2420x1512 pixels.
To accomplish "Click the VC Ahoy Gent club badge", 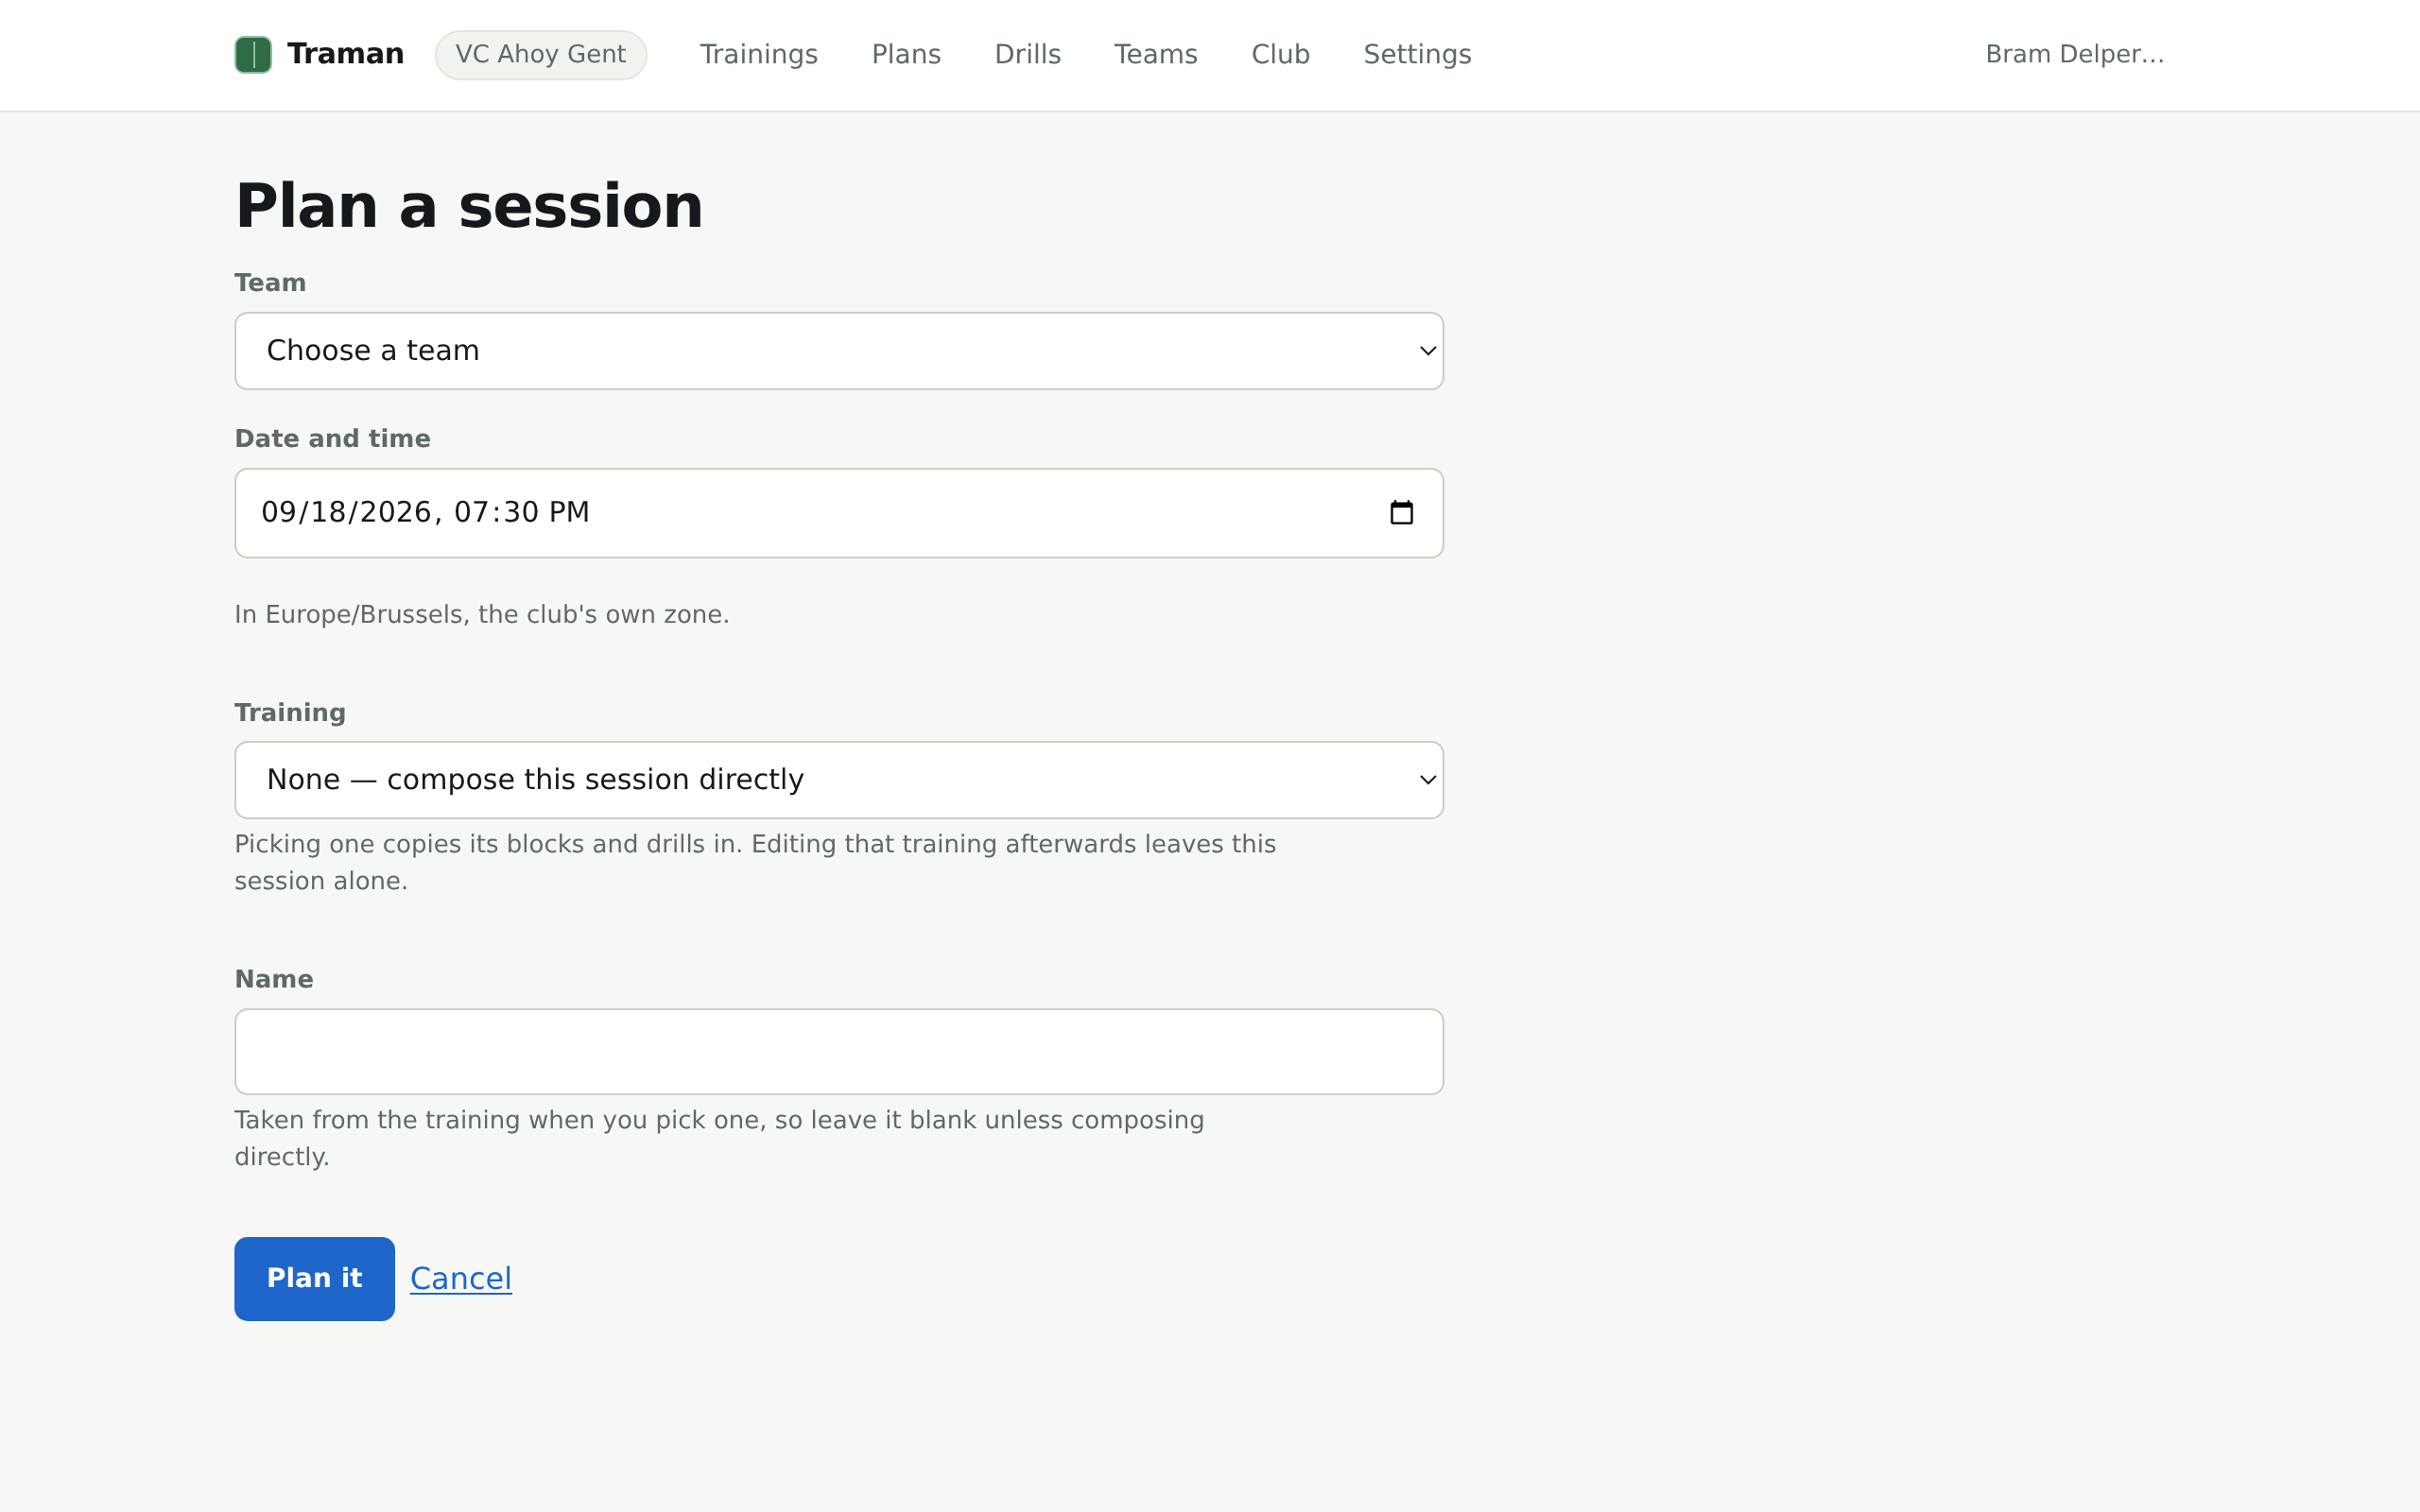I will (x=541, y=54).
